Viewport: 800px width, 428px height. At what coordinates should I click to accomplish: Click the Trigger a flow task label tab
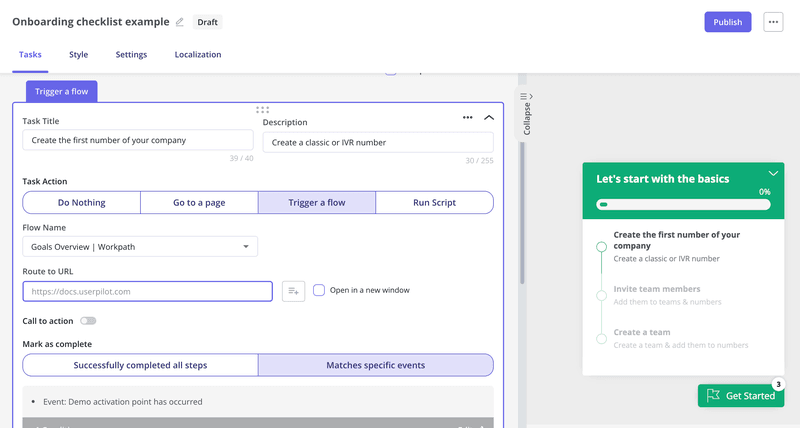tap(62, 91)
